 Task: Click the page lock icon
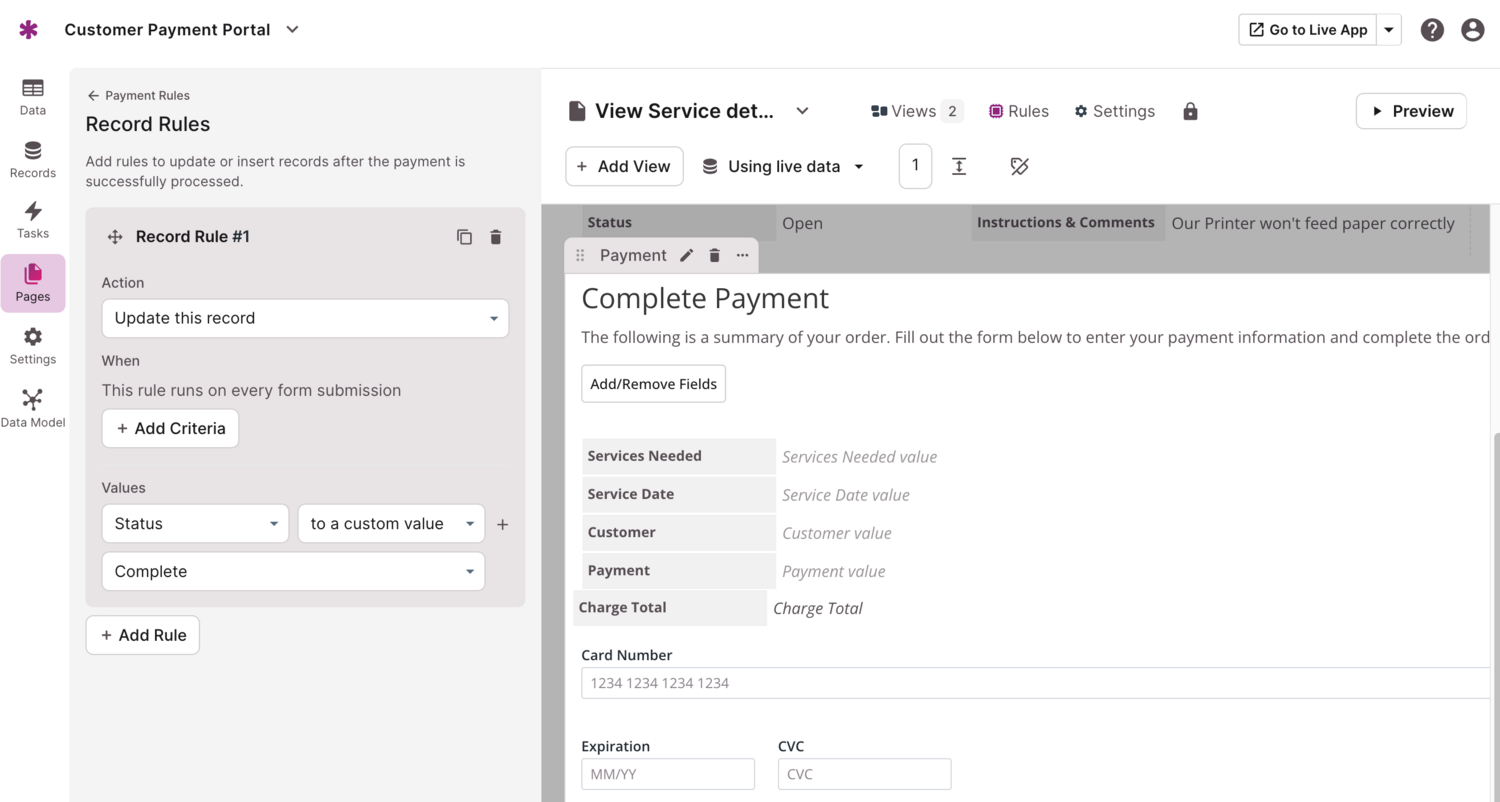[1190, 111]
